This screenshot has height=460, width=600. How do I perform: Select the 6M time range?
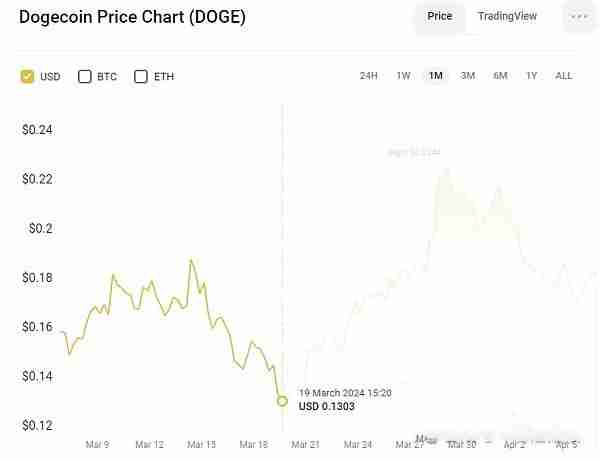point(500,76)
